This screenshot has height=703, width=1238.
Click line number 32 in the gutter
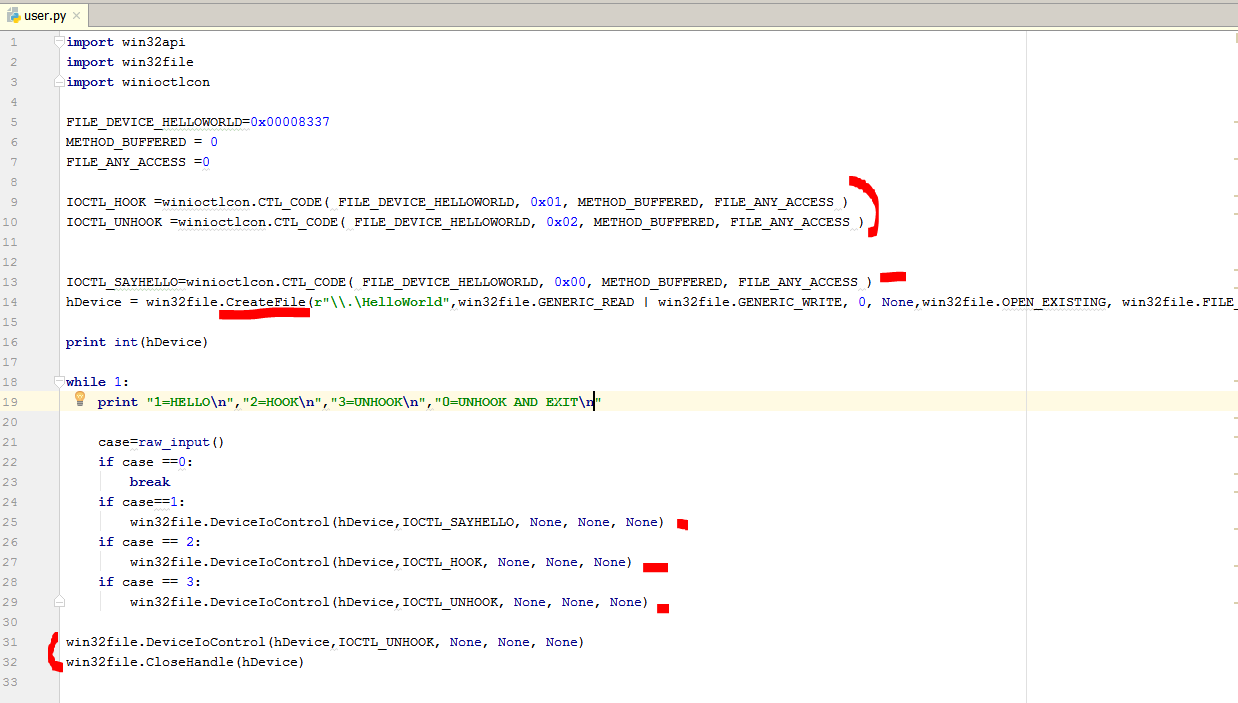[12, 662]
